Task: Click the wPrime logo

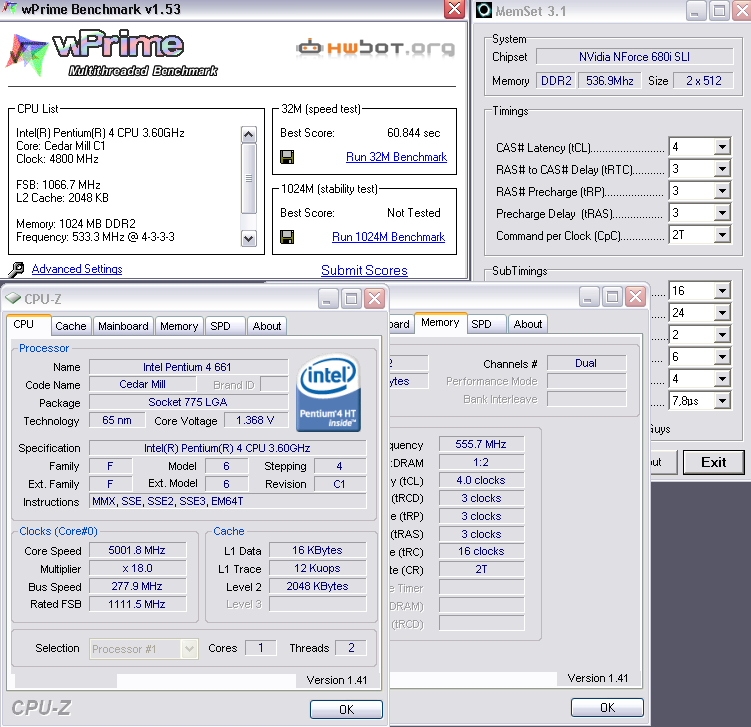Action: pos(113,53)
